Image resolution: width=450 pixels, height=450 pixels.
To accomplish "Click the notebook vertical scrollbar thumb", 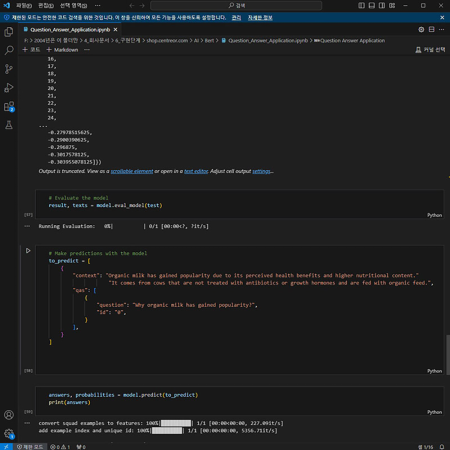I will [448, 355].
